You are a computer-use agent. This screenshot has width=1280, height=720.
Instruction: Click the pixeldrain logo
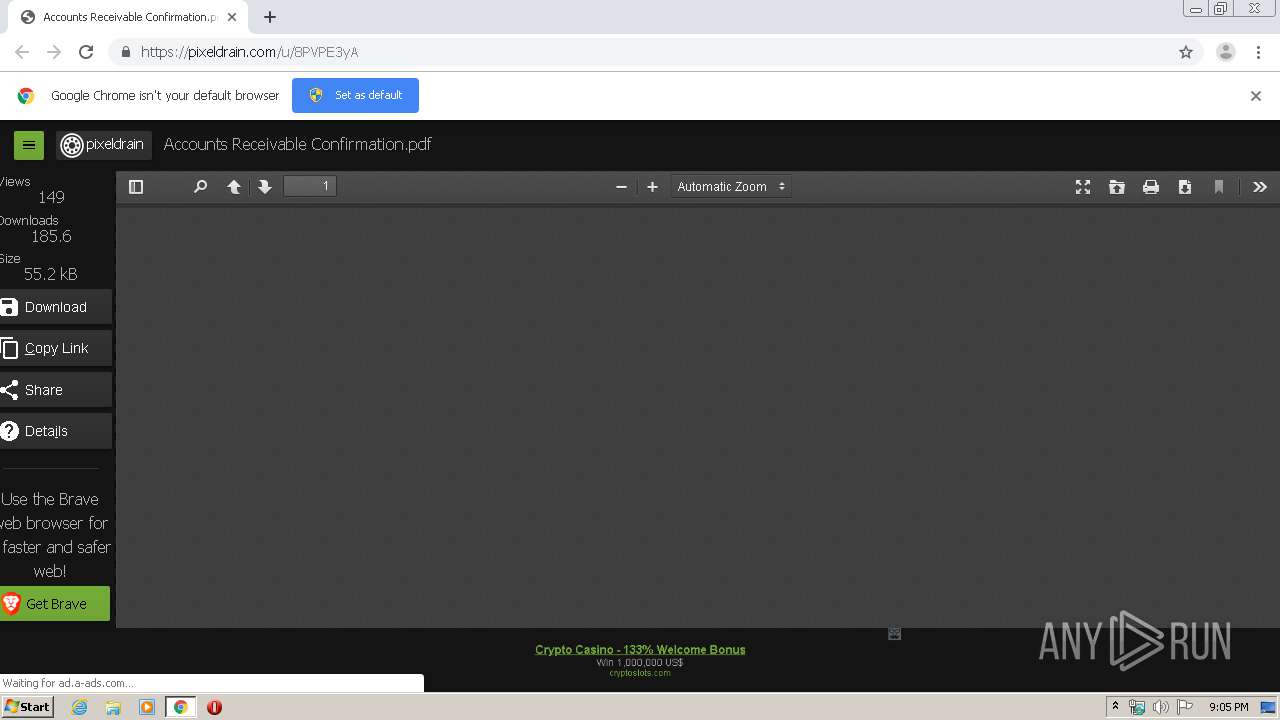click(x=104, y=145)
